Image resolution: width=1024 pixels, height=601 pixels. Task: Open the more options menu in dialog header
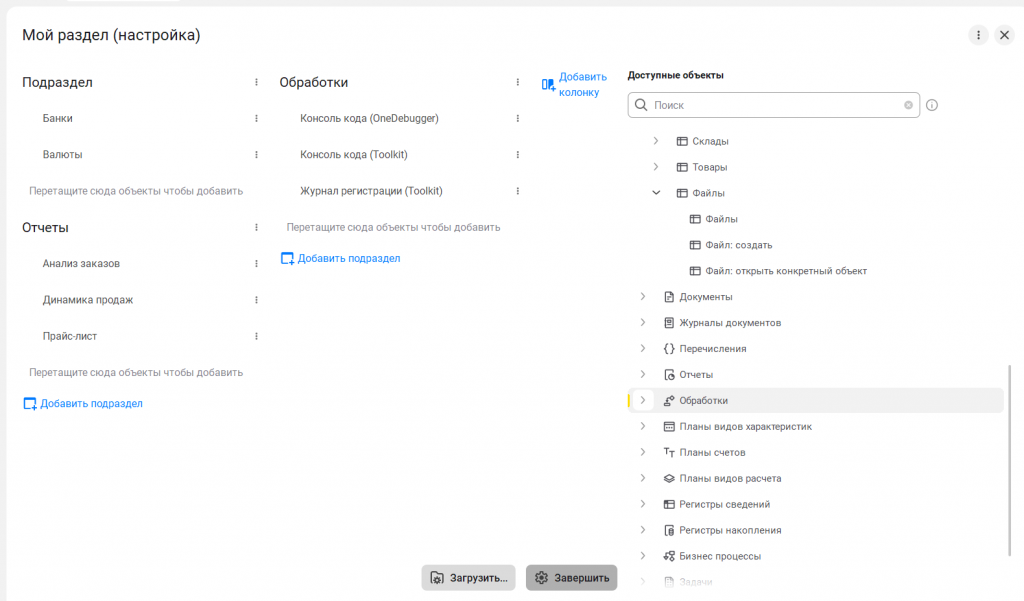(978, 35)
